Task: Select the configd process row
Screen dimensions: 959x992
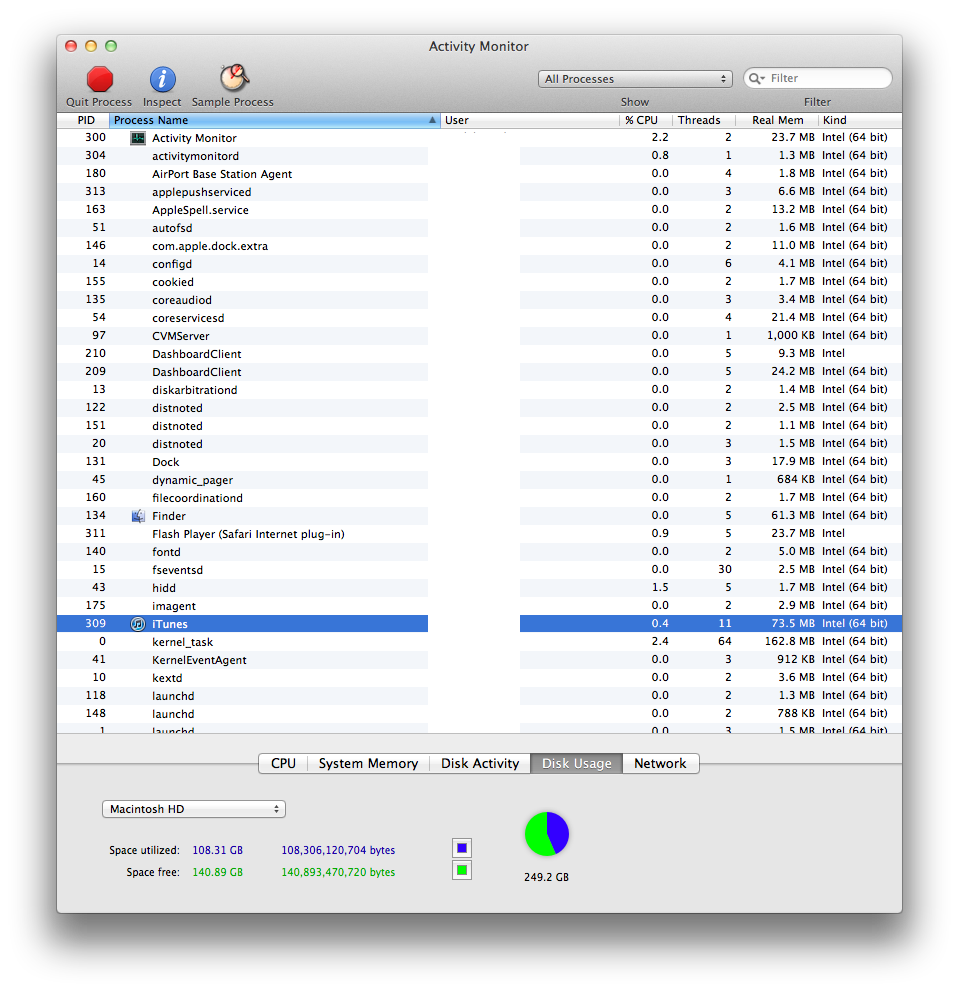Action: click(x=480, y=264)
